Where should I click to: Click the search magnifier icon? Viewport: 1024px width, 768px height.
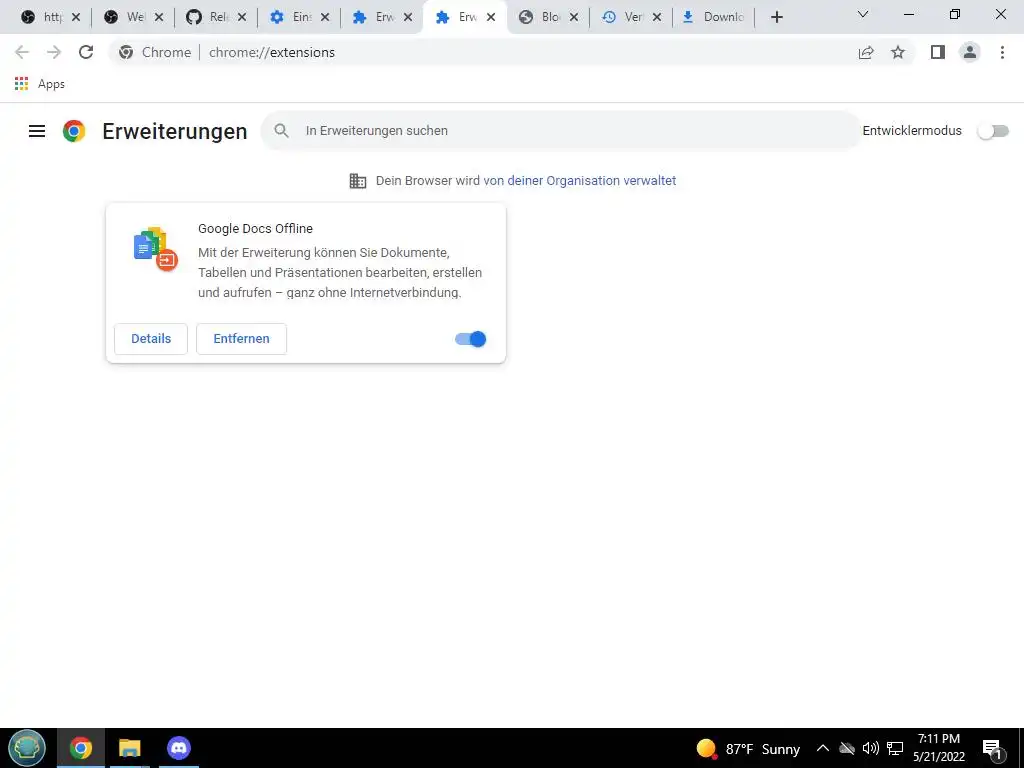click(x=281, y=131)
